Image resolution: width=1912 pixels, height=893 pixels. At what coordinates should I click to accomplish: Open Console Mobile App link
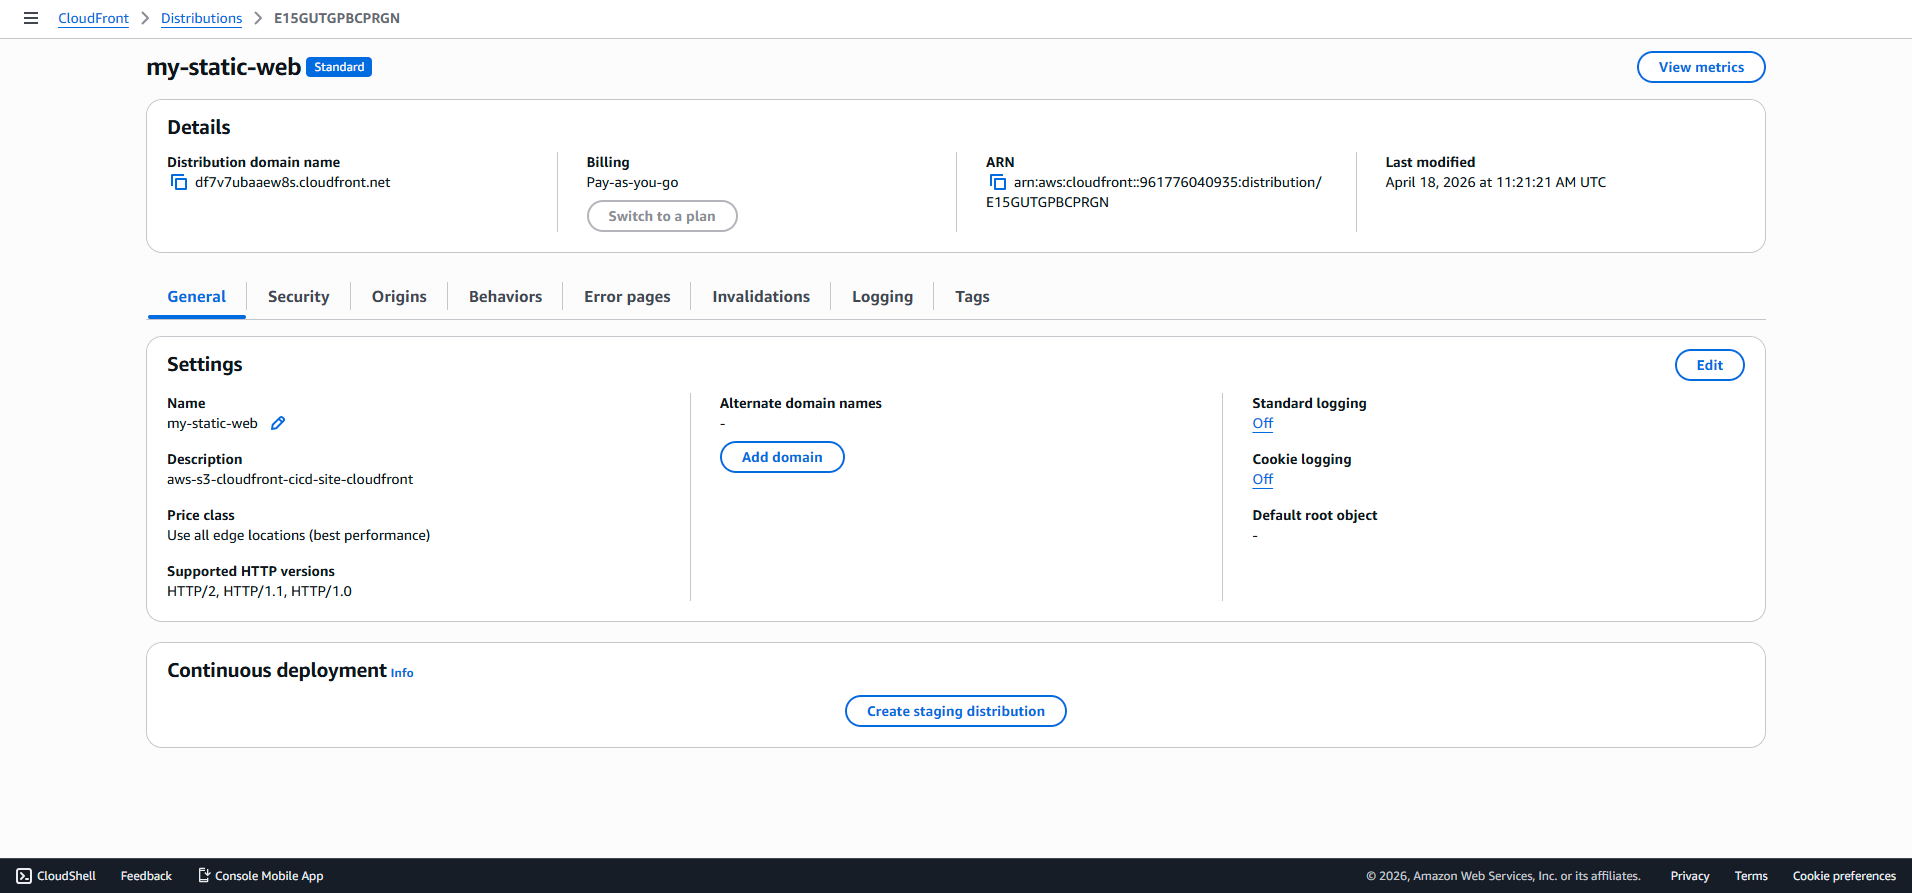(260, 876)
